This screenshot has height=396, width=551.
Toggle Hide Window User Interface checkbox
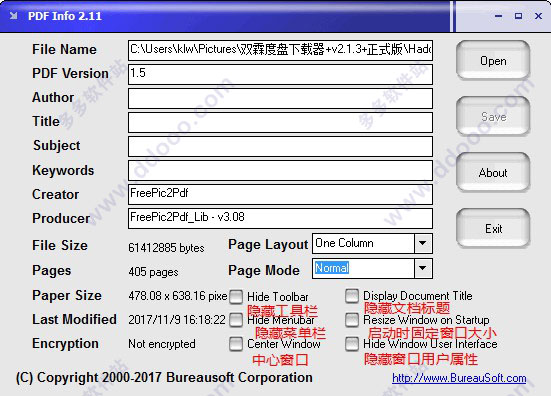coord(352,344)
